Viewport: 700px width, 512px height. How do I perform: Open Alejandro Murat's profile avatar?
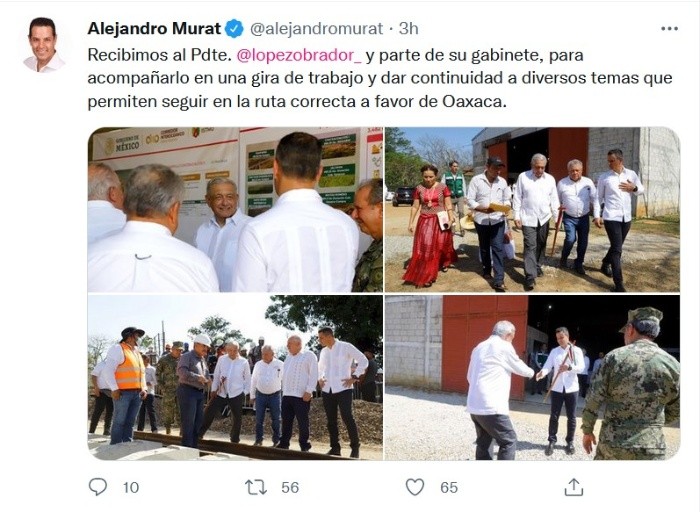43,45
